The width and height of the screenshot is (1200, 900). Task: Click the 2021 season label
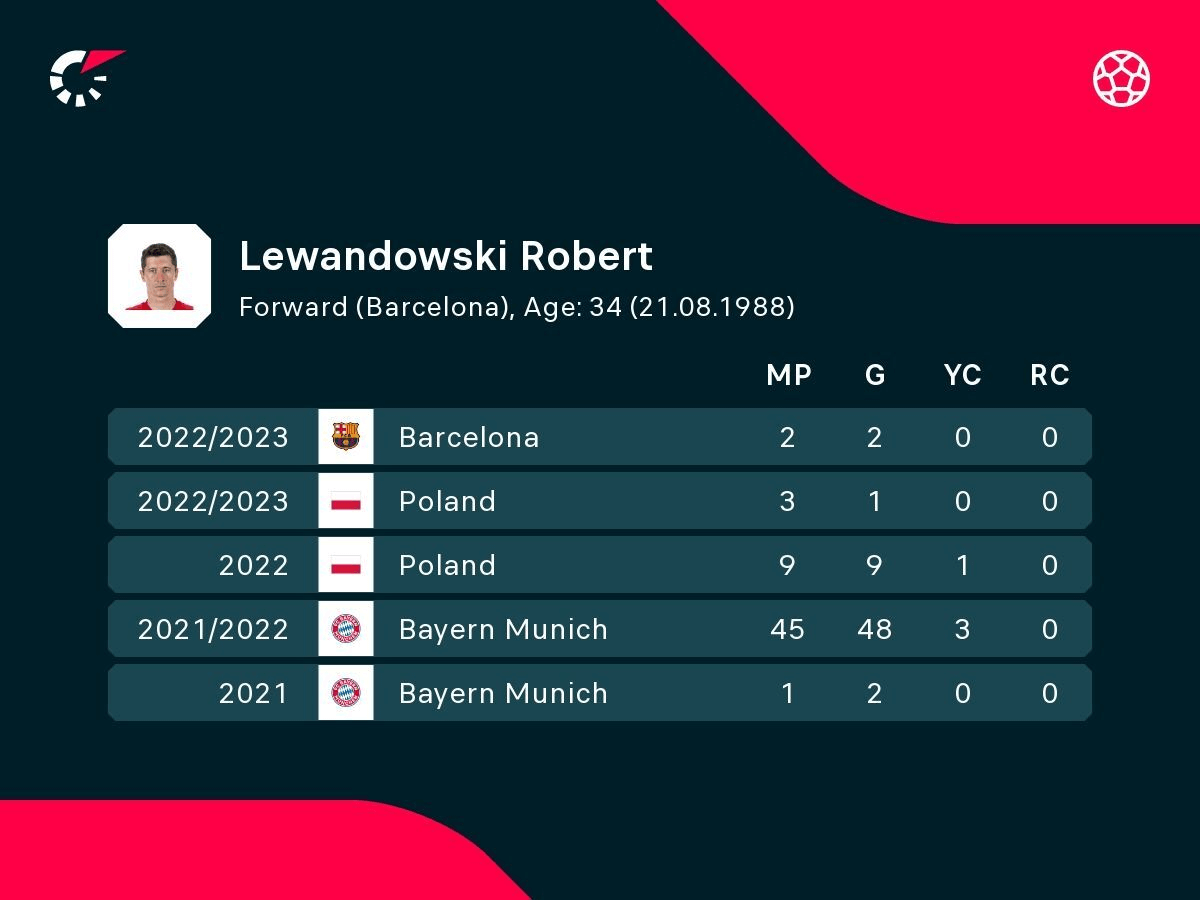pos(253,693)
